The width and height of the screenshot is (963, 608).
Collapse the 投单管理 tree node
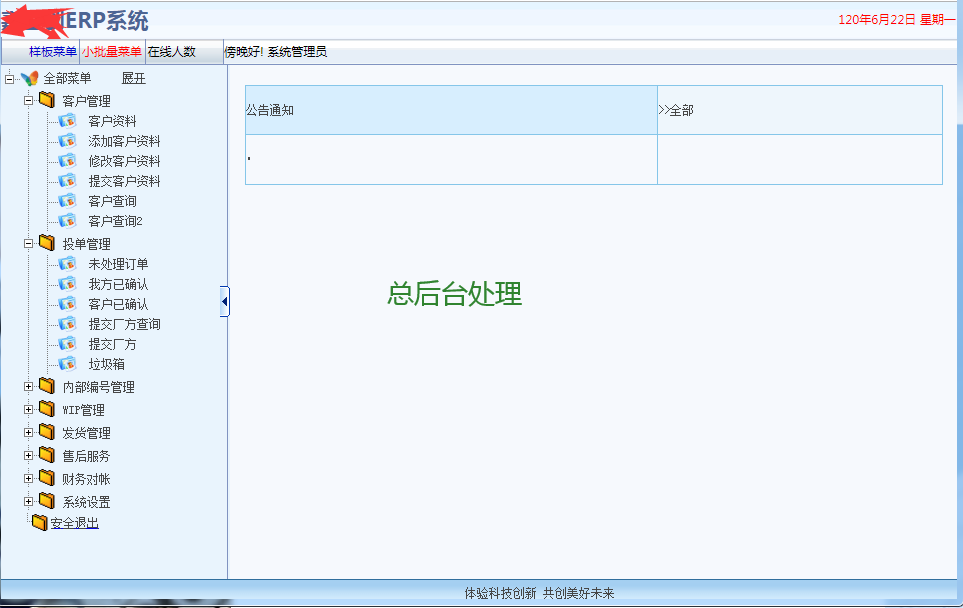coord(29,243)
